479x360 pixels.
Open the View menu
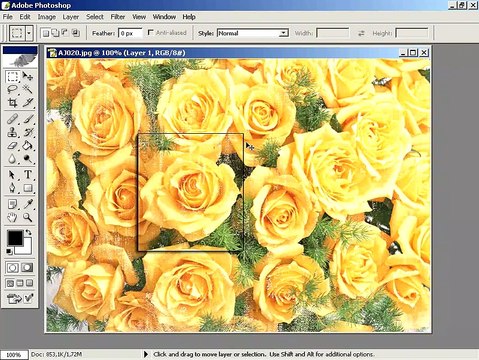[139, 17]
